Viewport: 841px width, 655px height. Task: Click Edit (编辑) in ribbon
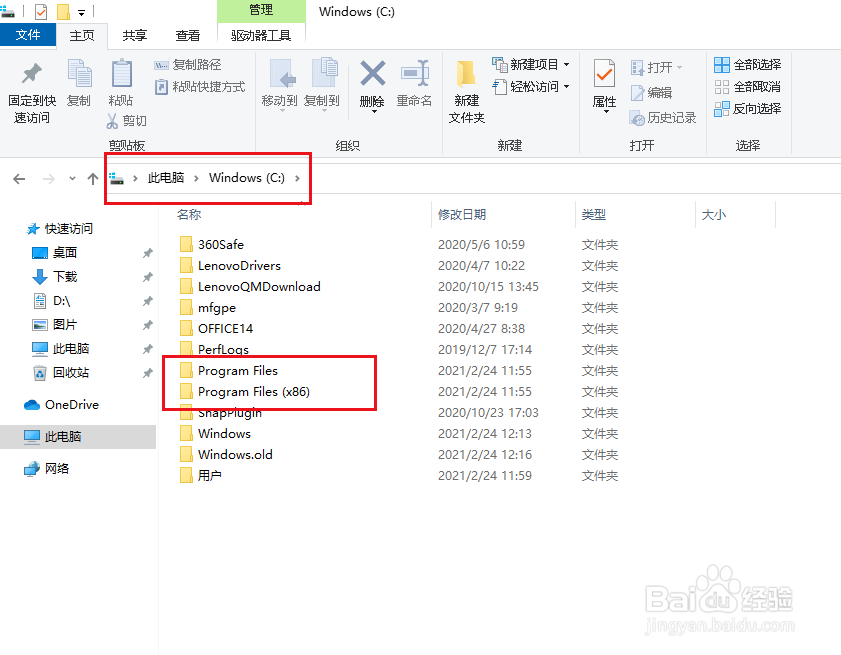coord(652,93)
